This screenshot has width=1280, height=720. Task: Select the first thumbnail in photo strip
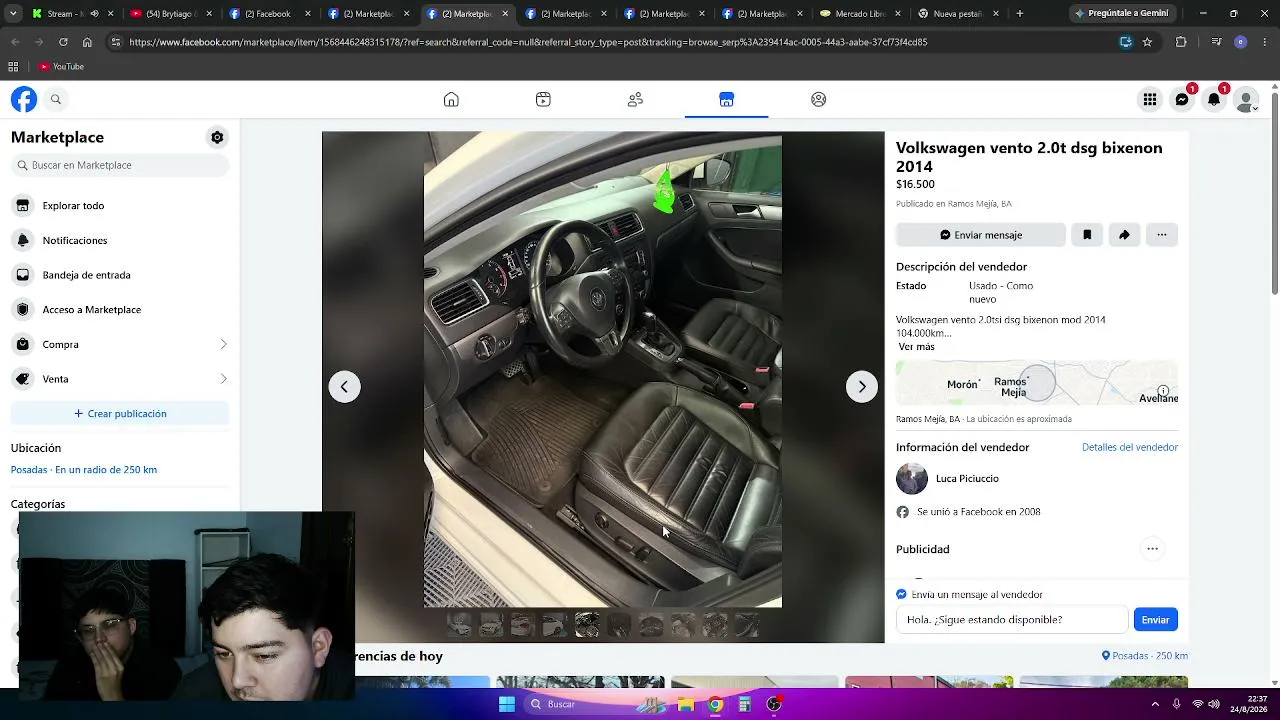[x=459, y=625]
